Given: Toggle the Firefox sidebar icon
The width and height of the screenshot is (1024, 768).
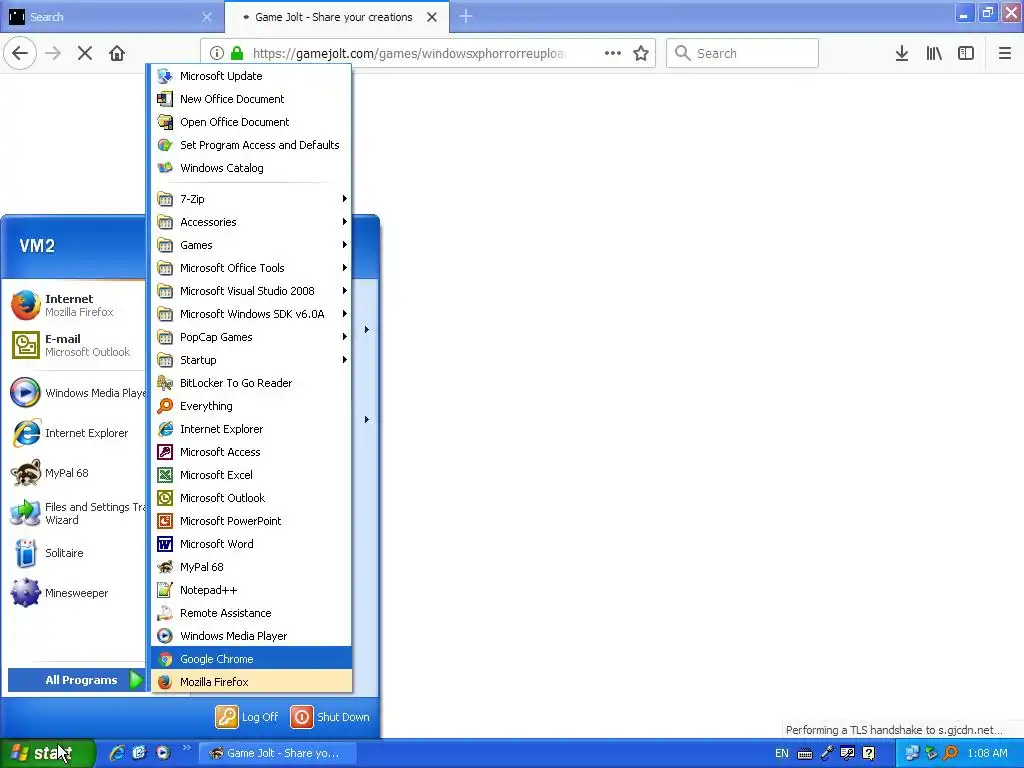Looking at the screenshot, I should [x=966, y=53].
